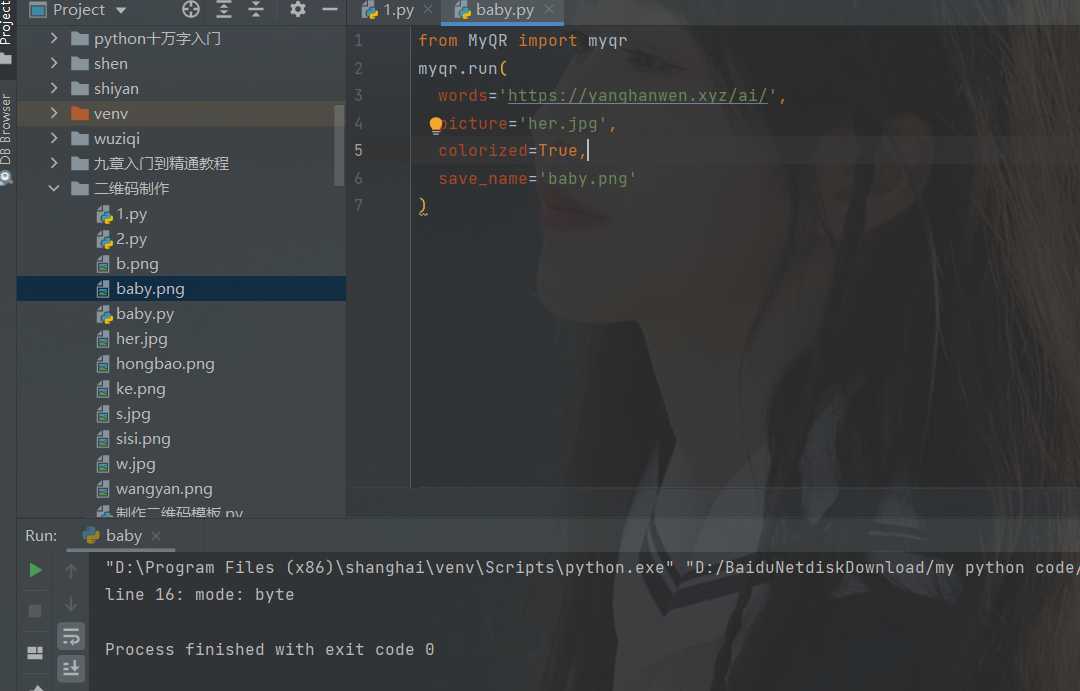
Task: Click the Collapse All icon in Project toolbar
Action: click(x=256, y=10)
